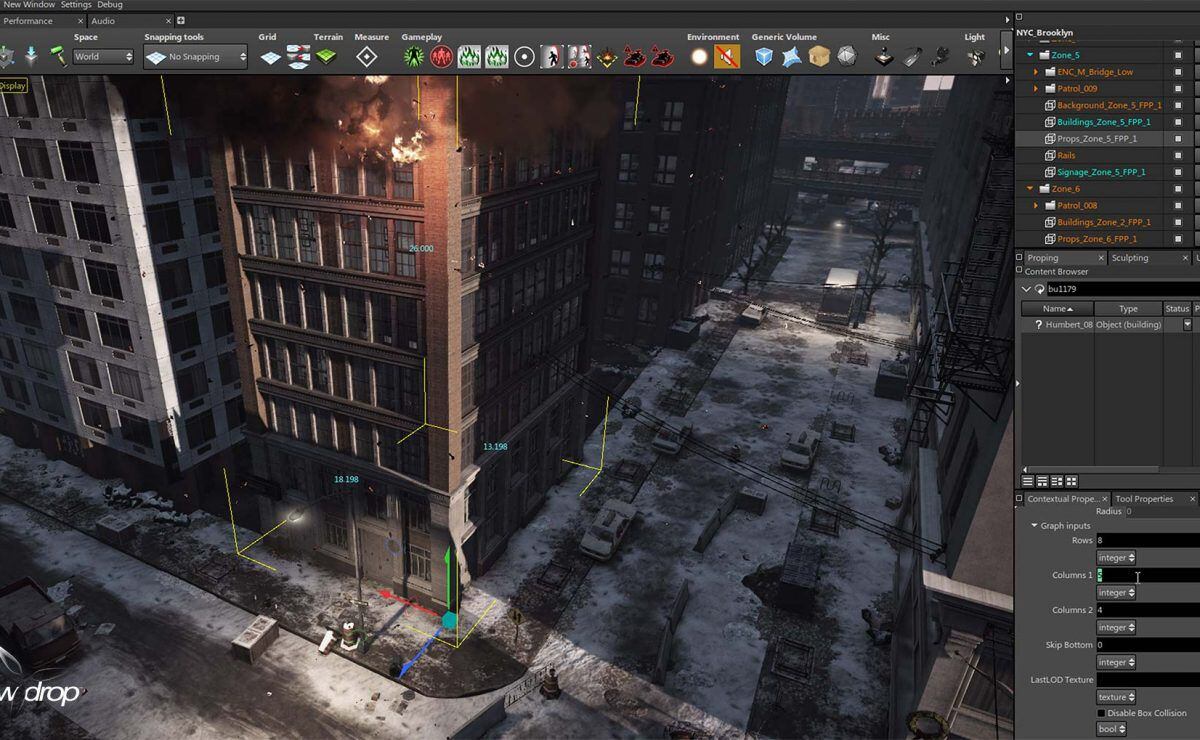Open the Settings menu

(76, 5)
